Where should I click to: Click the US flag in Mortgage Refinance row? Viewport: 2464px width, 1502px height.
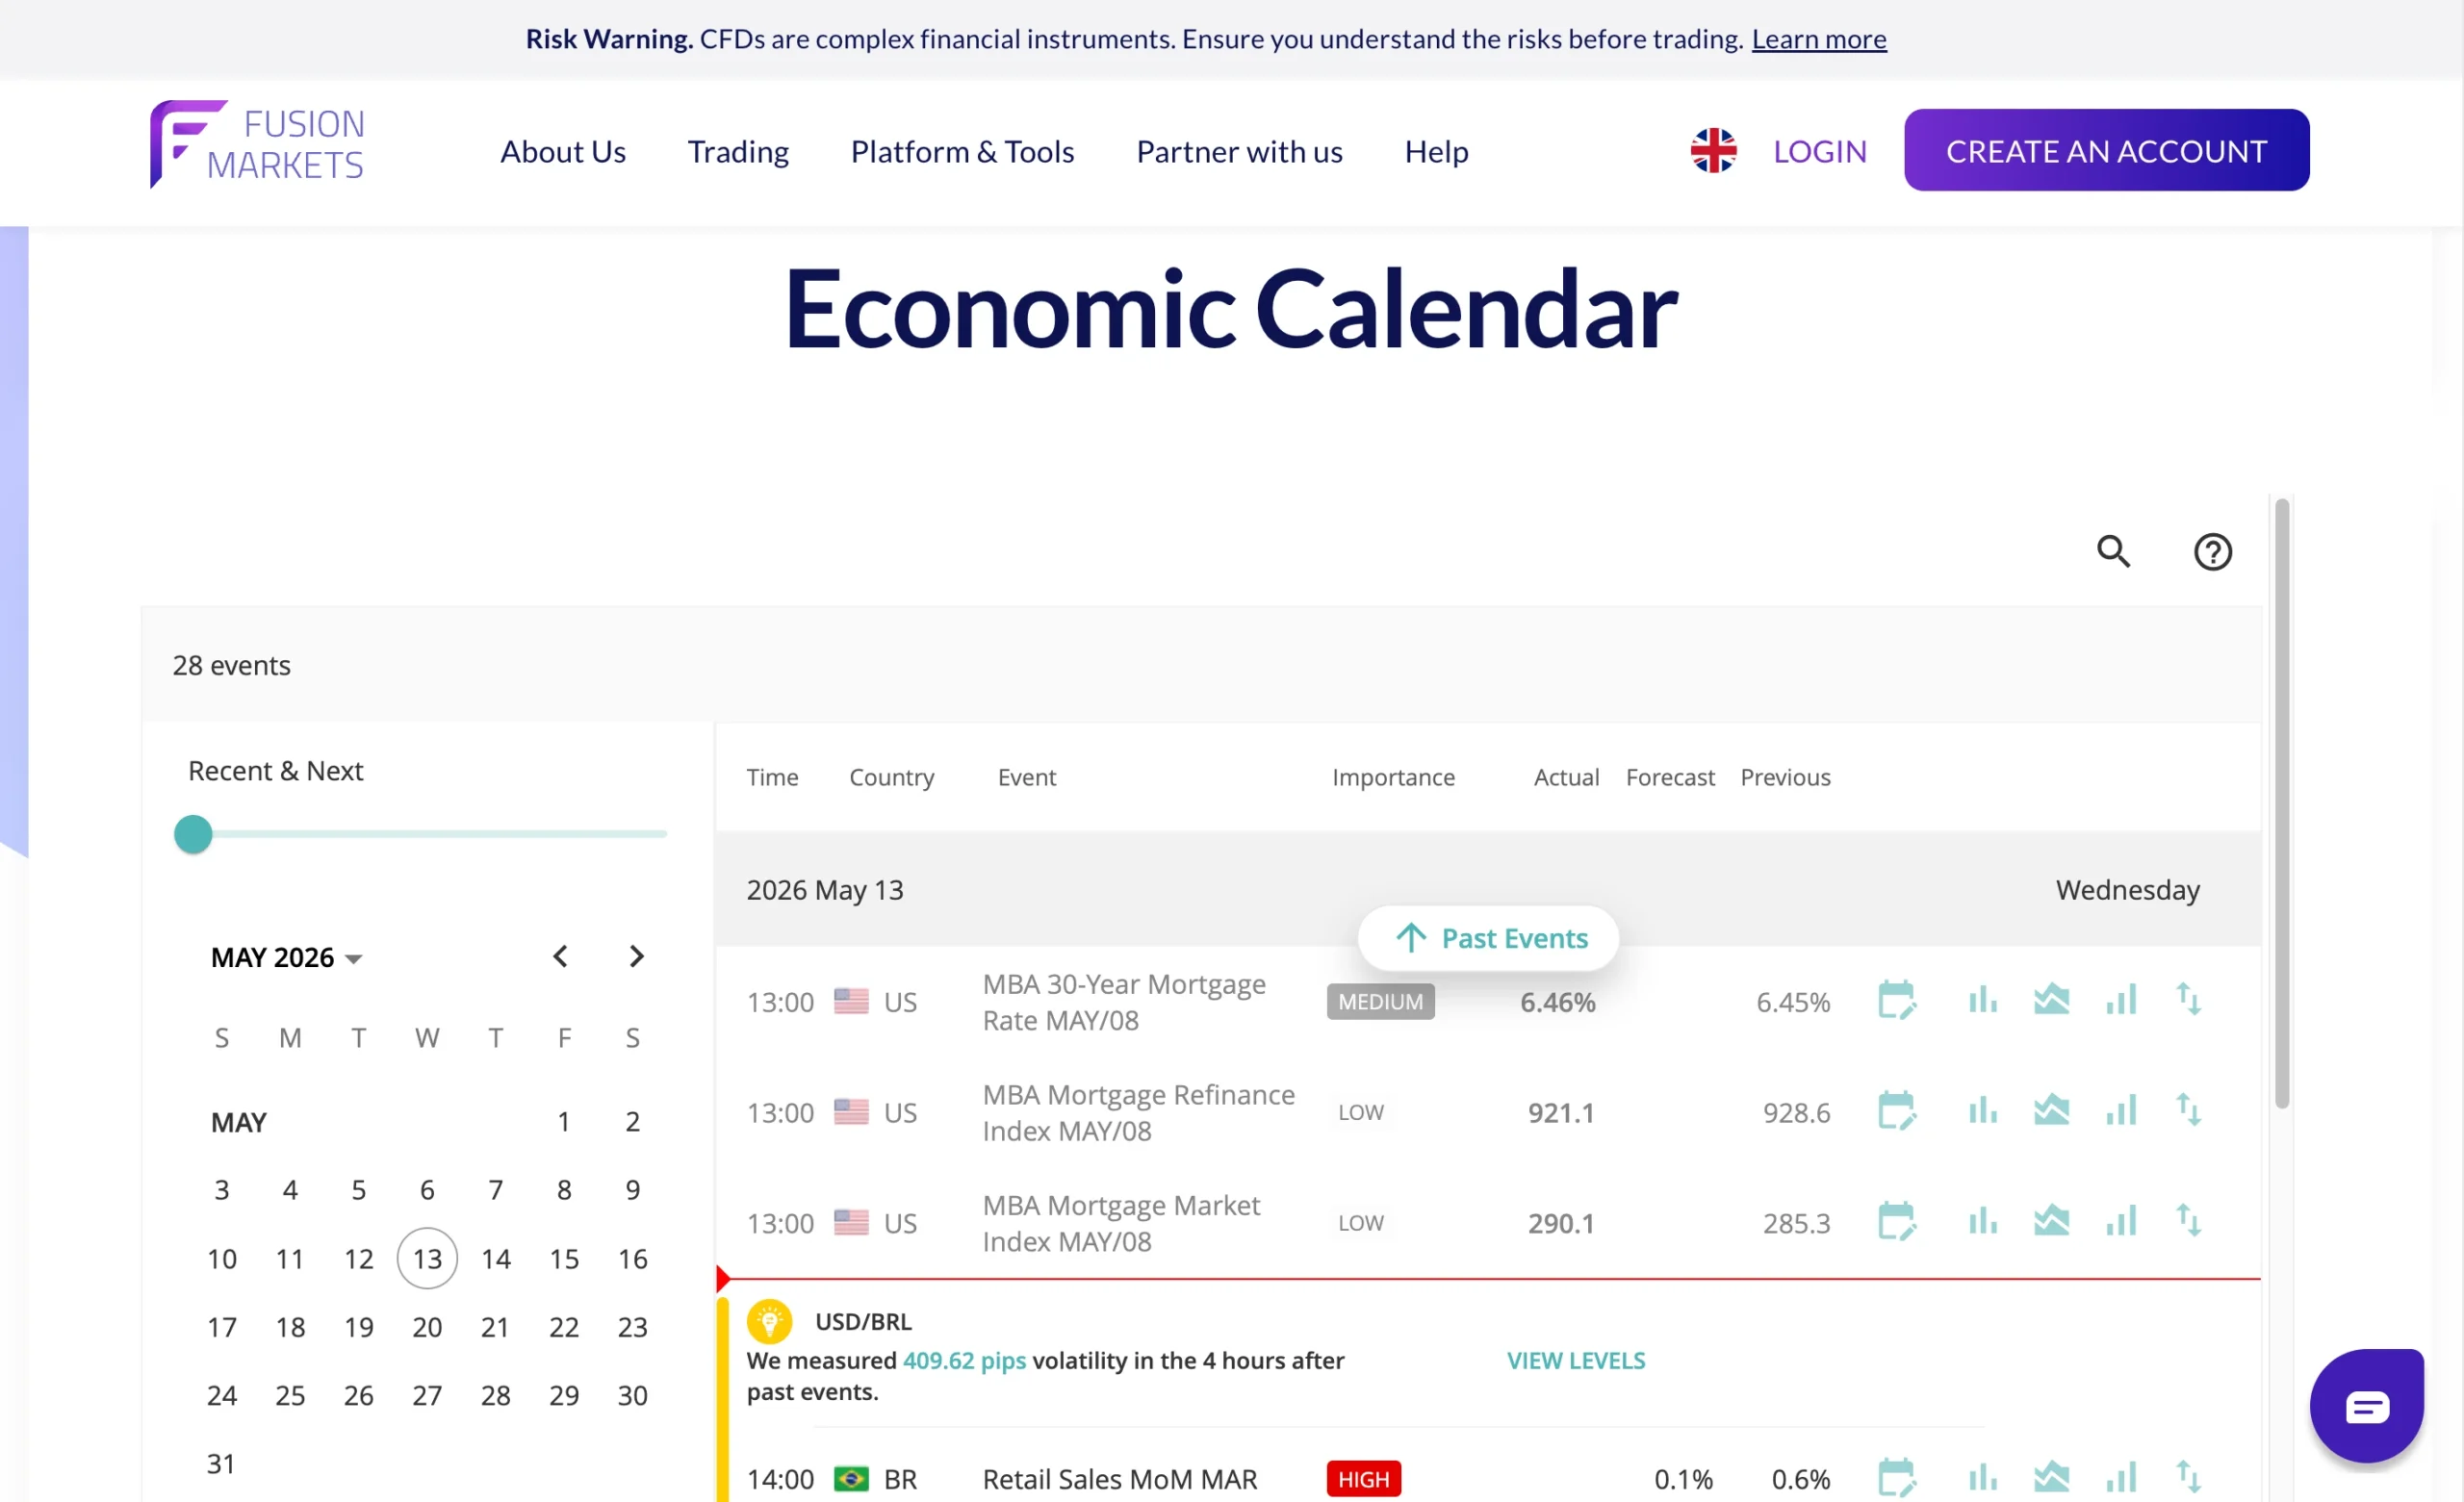tap(851, 1112)
